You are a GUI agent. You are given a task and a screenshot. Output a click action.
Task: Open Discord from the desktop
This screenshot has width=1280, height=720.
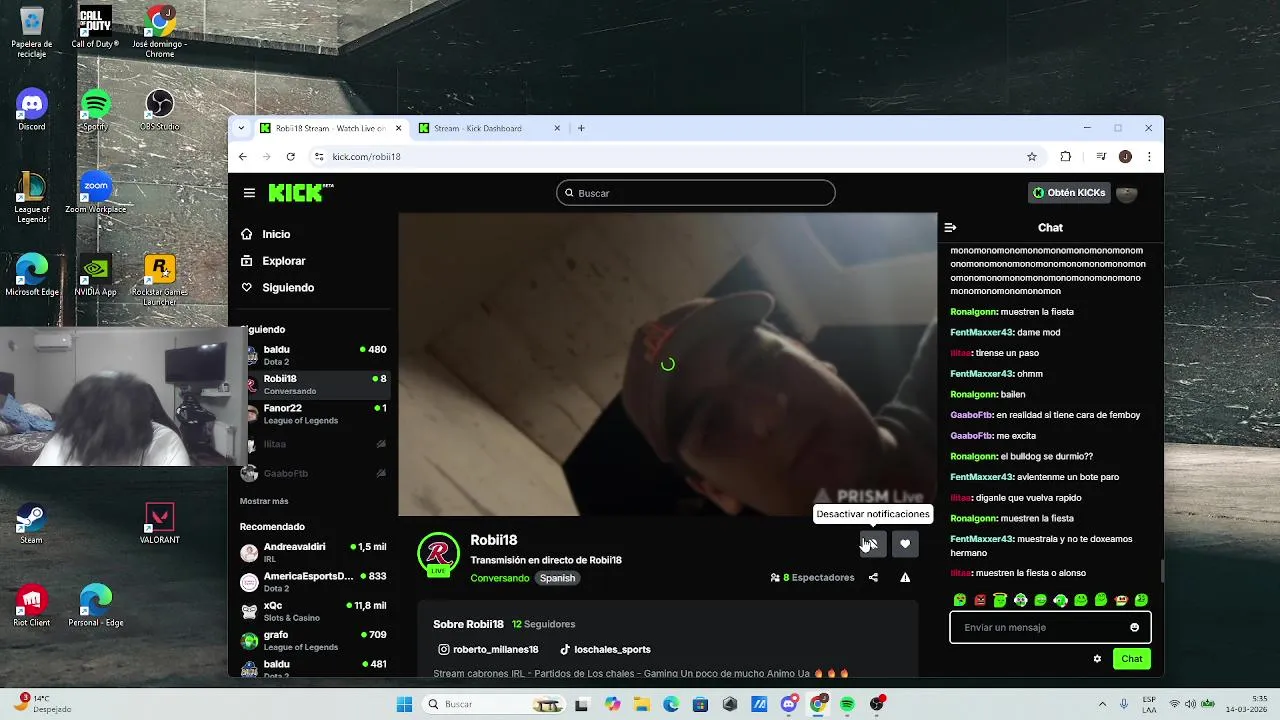pyautogui.click(x=32, y=110)
